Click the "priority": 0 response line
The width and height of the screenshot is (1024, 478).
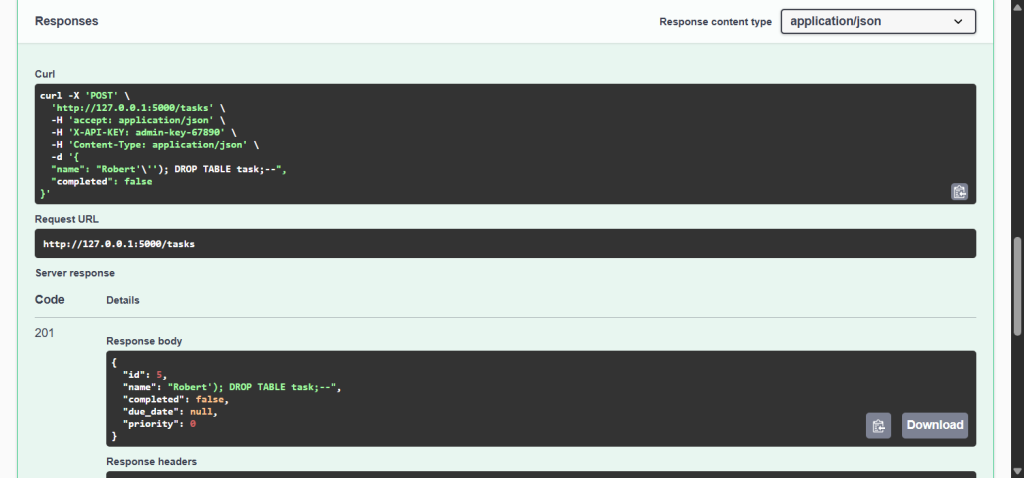click(x=160, y=424)
